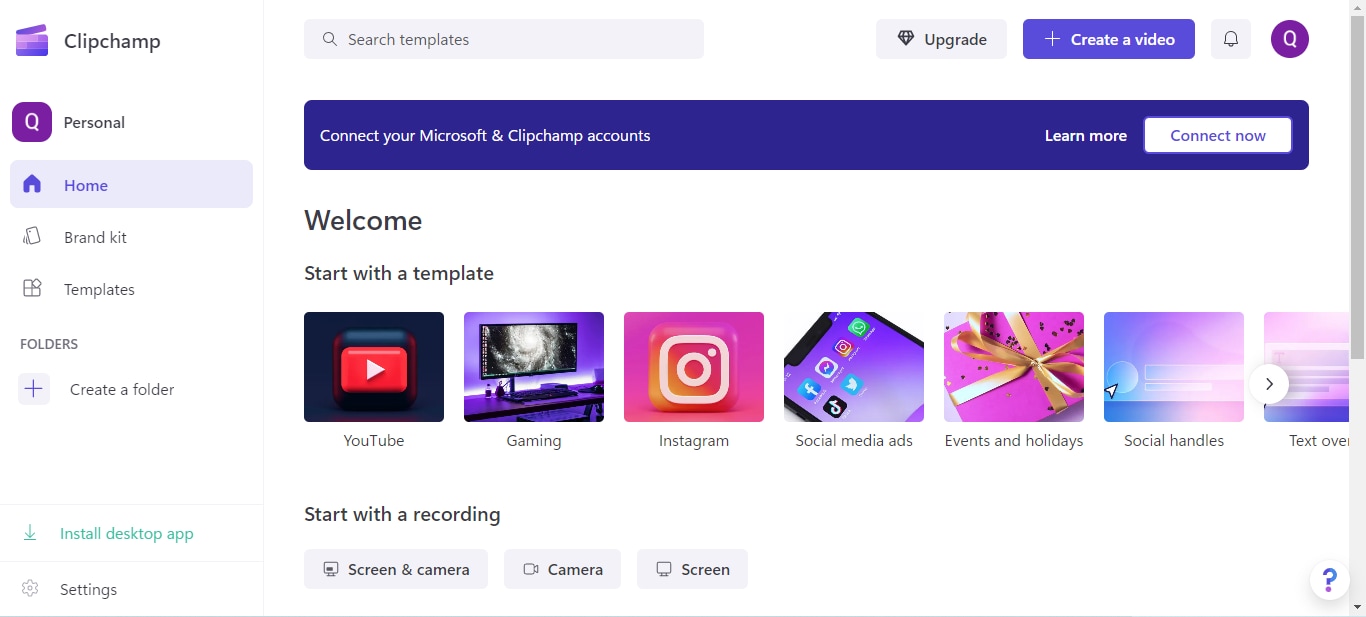The width and height of the screenshot is (1366, 617).
Task: Focus the Search templates field
Action: click(x=504, y=39)
